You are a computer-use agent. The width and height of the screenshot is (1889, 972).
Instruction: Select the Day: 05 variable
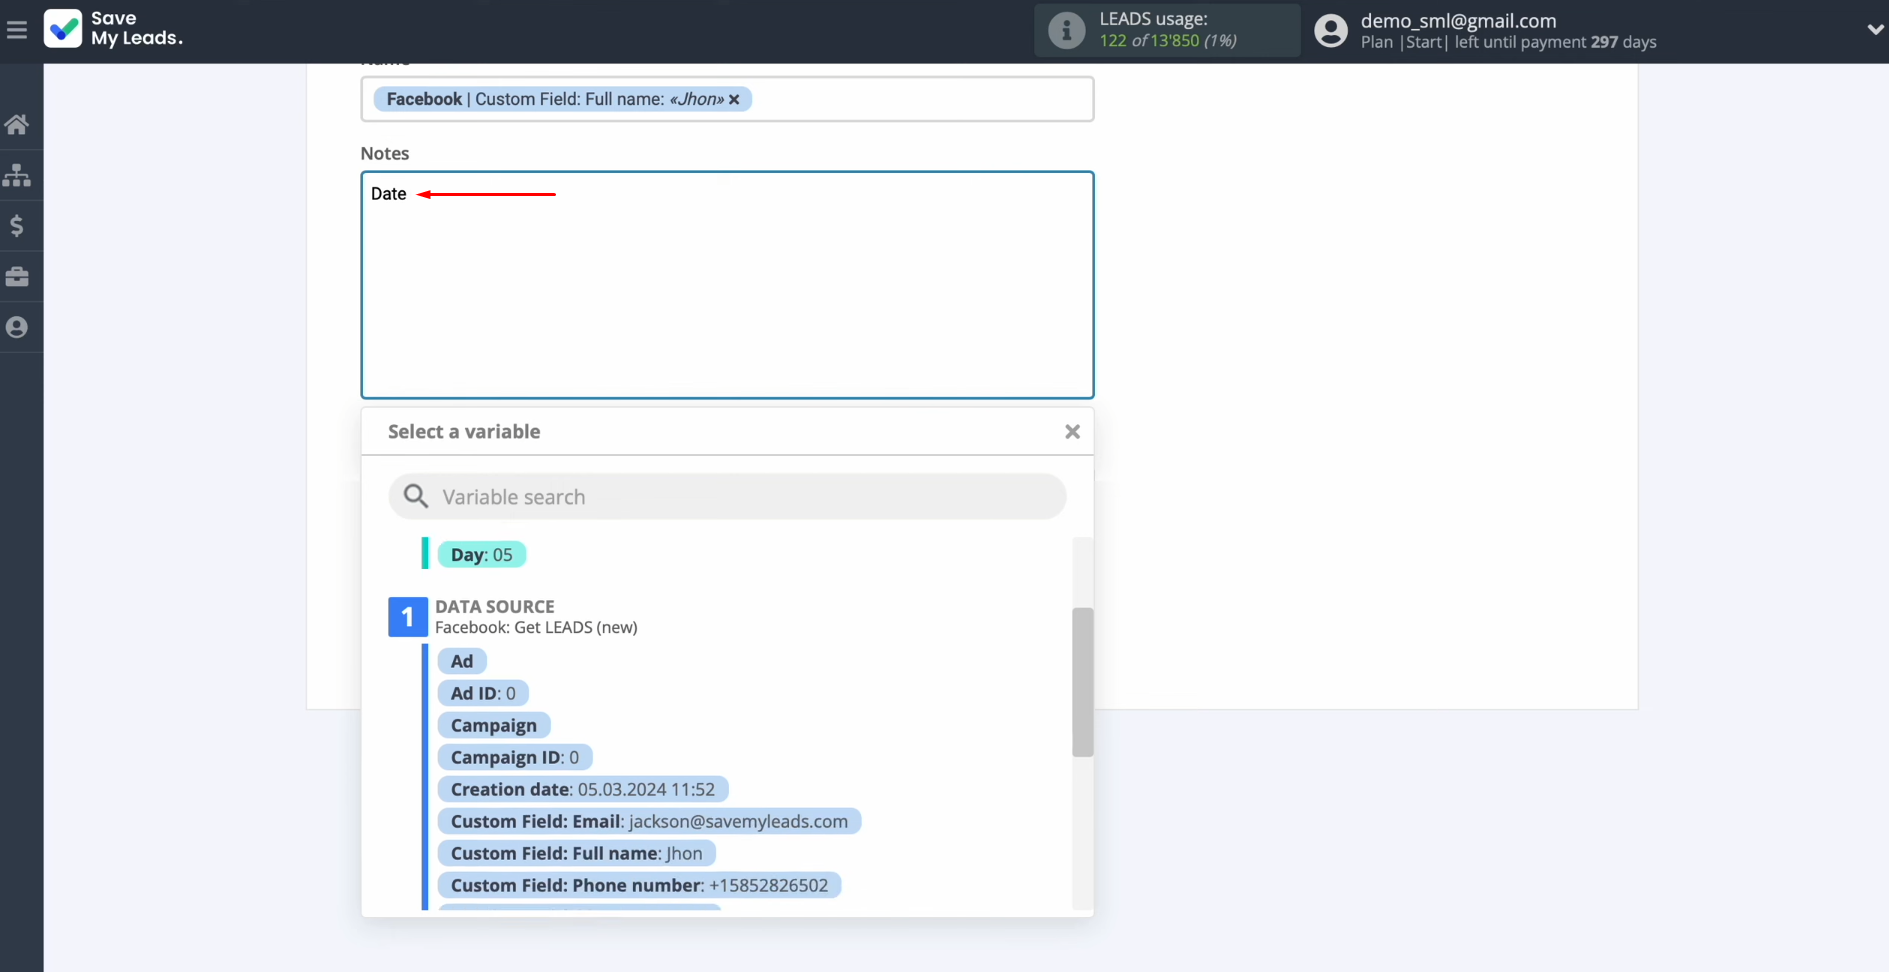(482, 554)
